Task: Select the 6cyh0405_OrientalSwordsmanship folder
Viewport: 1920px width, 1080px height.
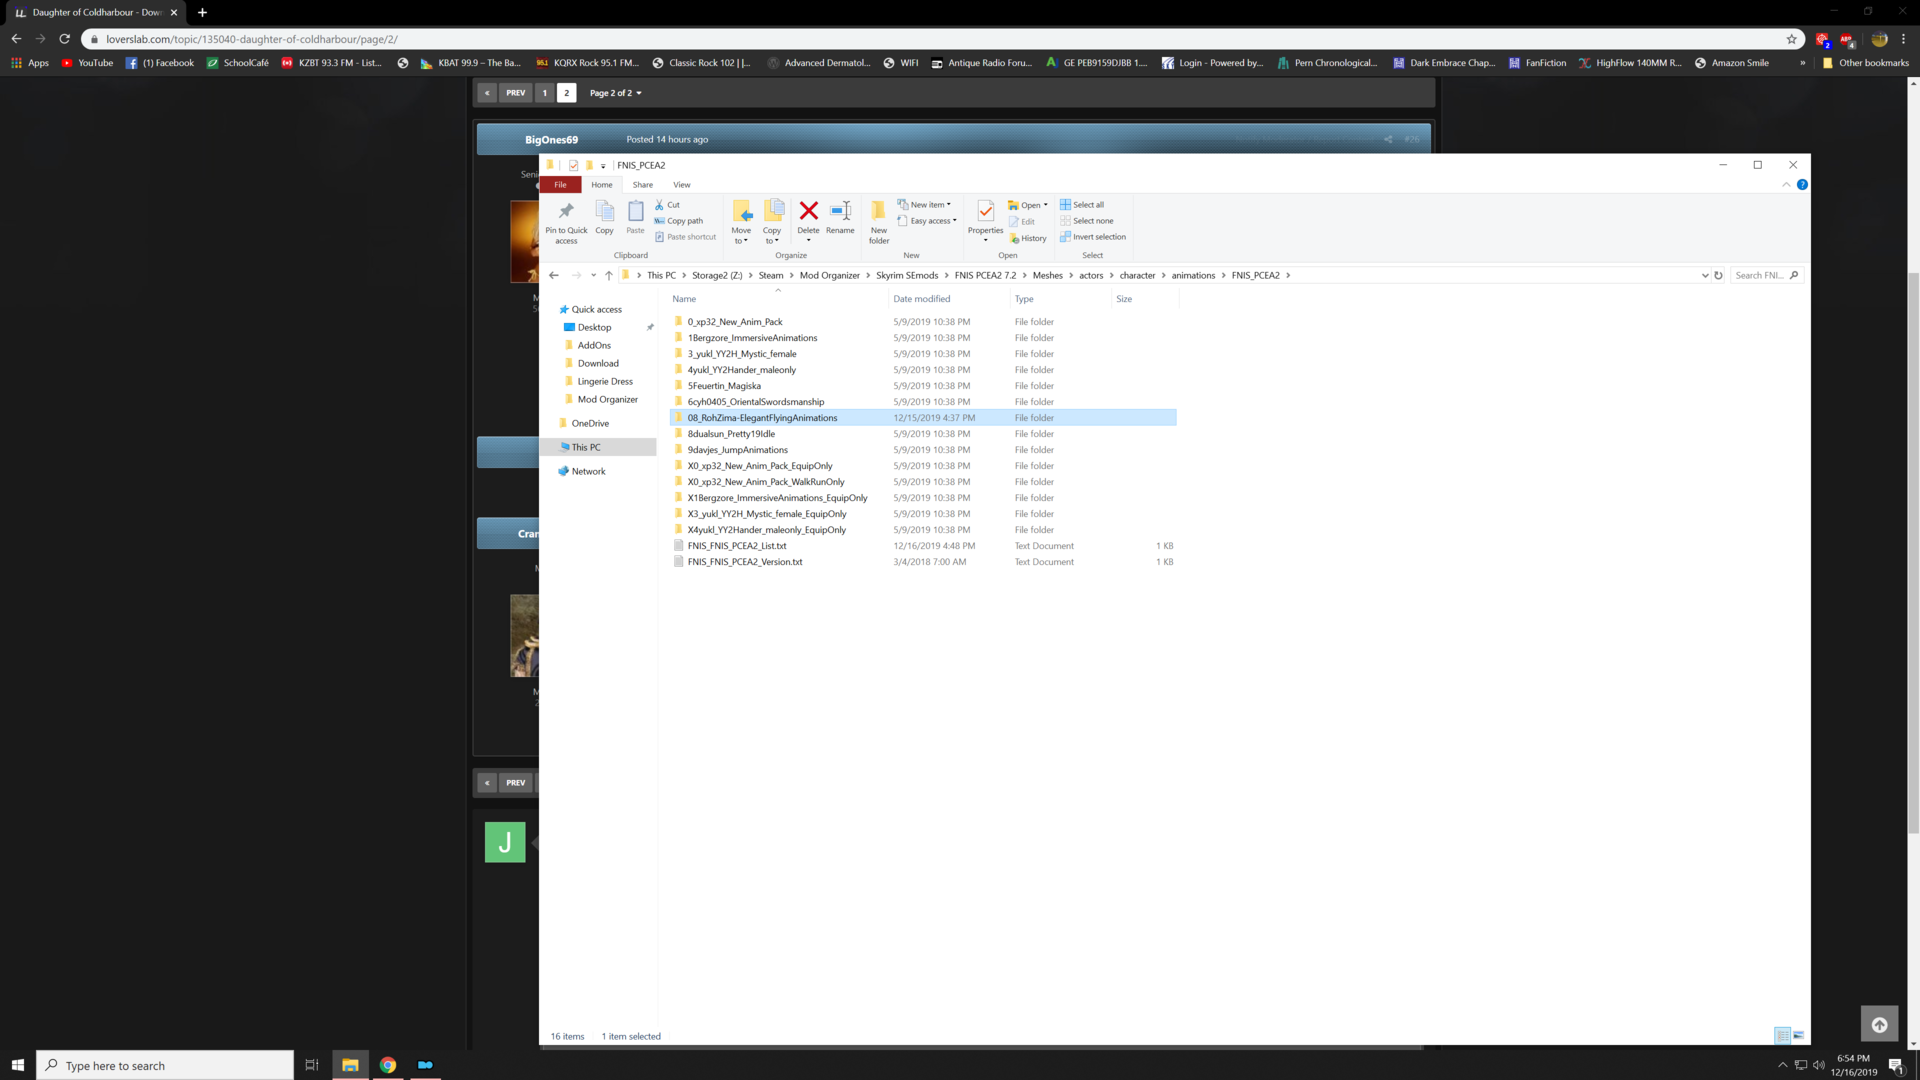Action: (x=755, y=402)
